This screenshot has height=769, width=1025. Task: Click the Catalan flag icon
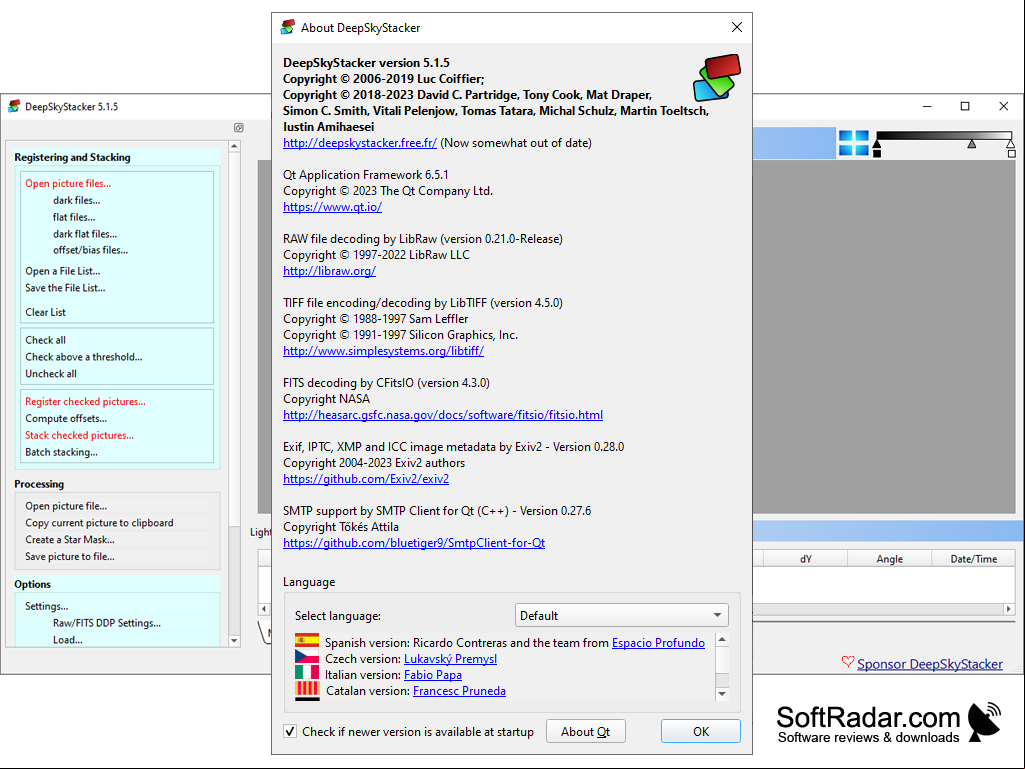click(307, 689)
